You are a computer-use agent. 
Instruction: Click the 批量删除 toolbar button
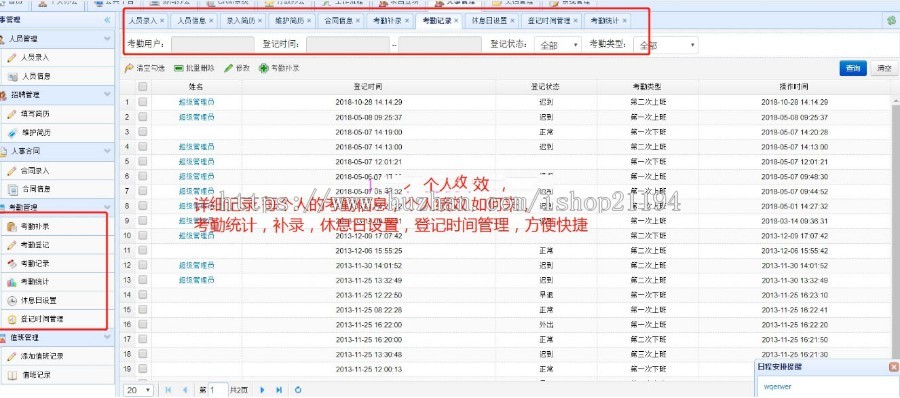click(194, 68)
